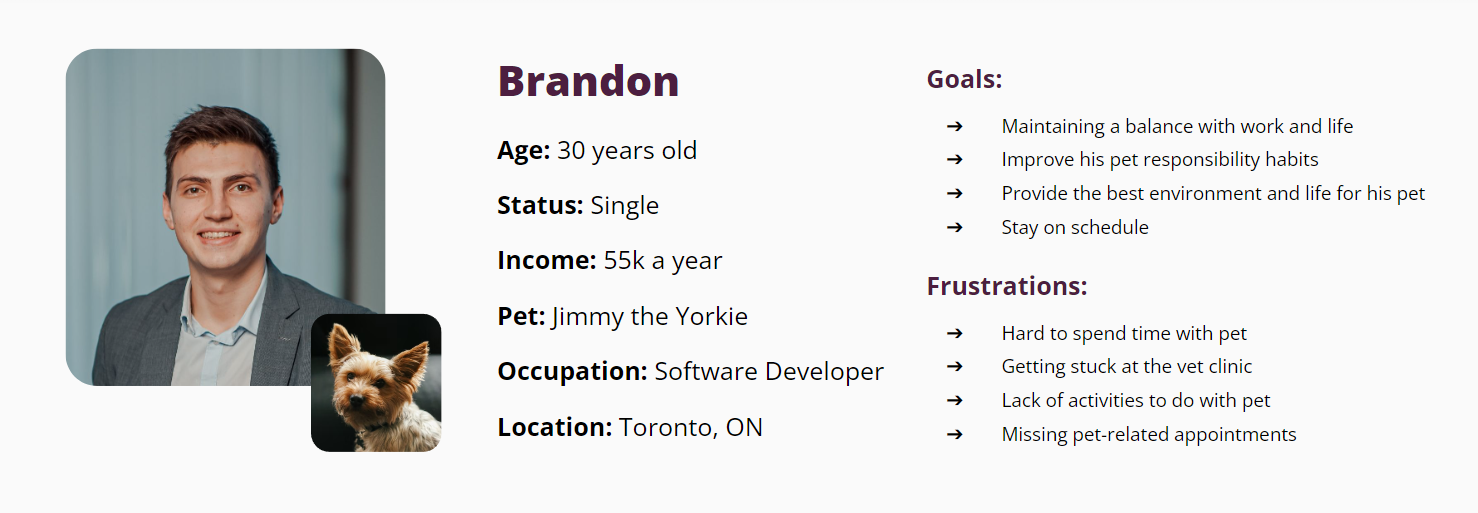The height and width of the screenshot is (513, 1478).
Task: Click the Getting stuck at the vet clinic text
Action: [1127, 367]
